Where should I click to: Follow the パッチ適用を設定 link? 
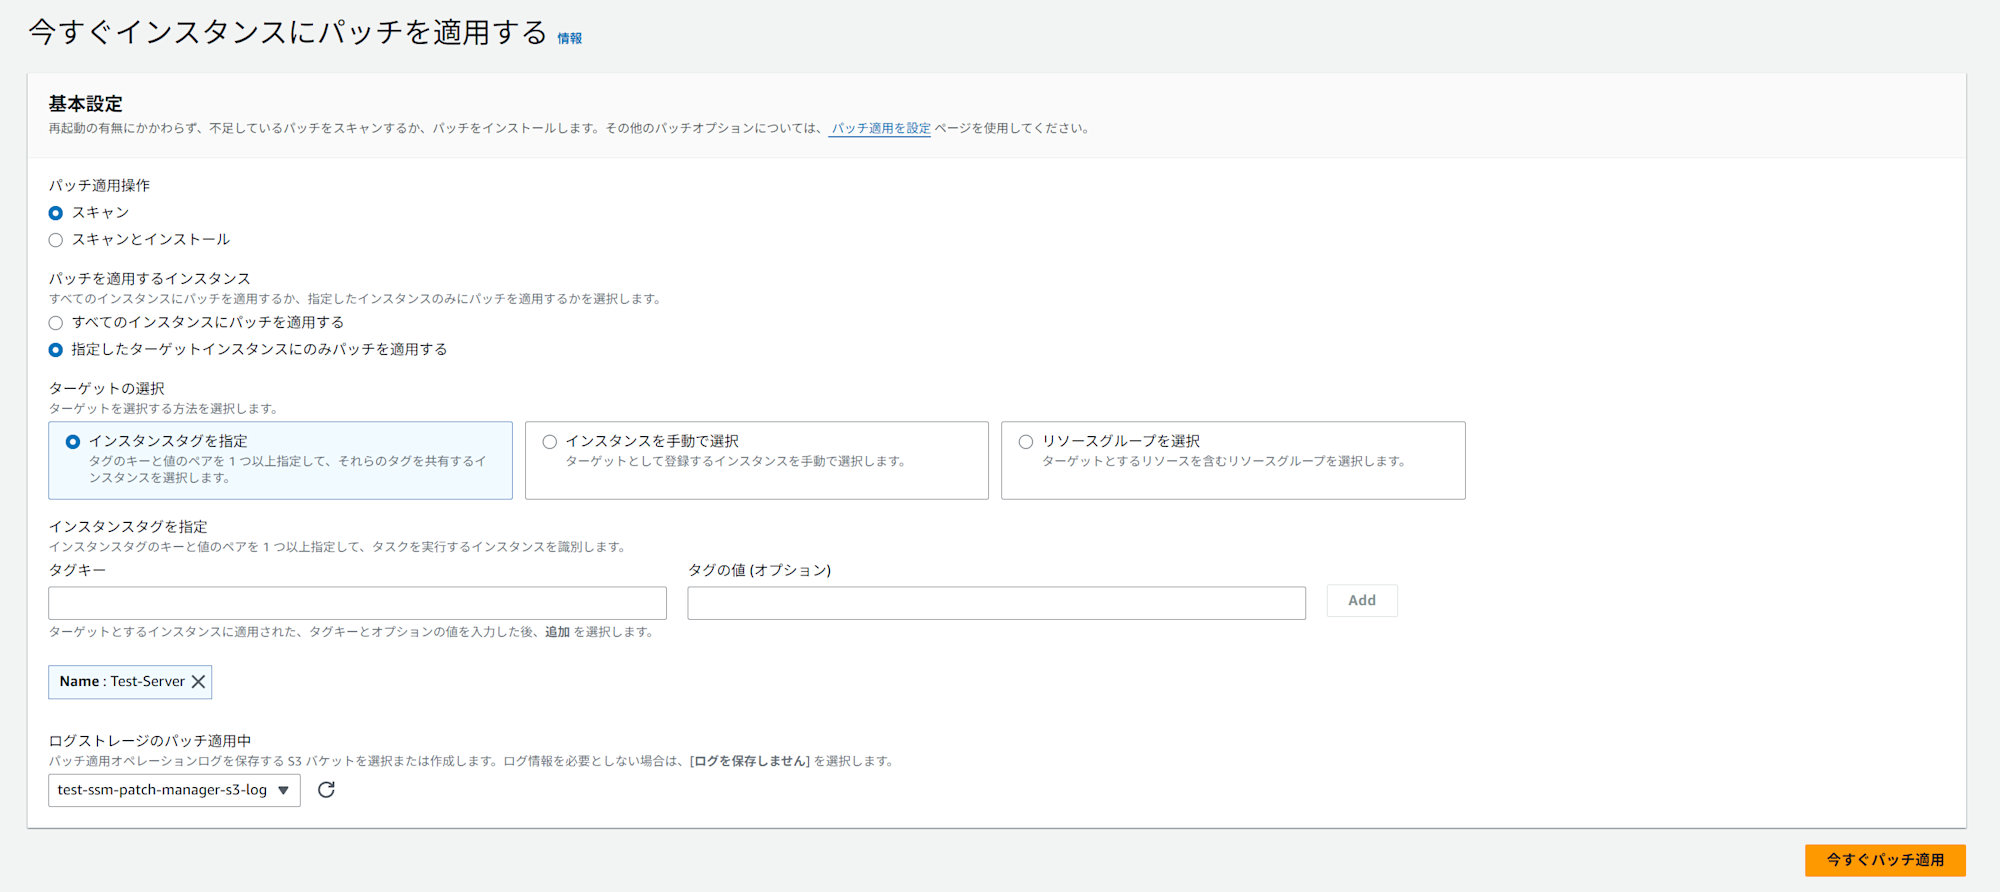click(x=880, y=129)
